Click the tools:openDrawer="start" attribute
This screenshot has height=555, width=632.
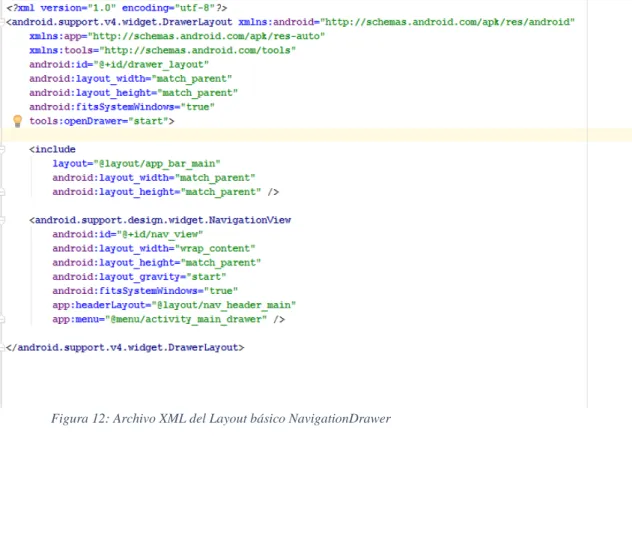coord(102,121)
